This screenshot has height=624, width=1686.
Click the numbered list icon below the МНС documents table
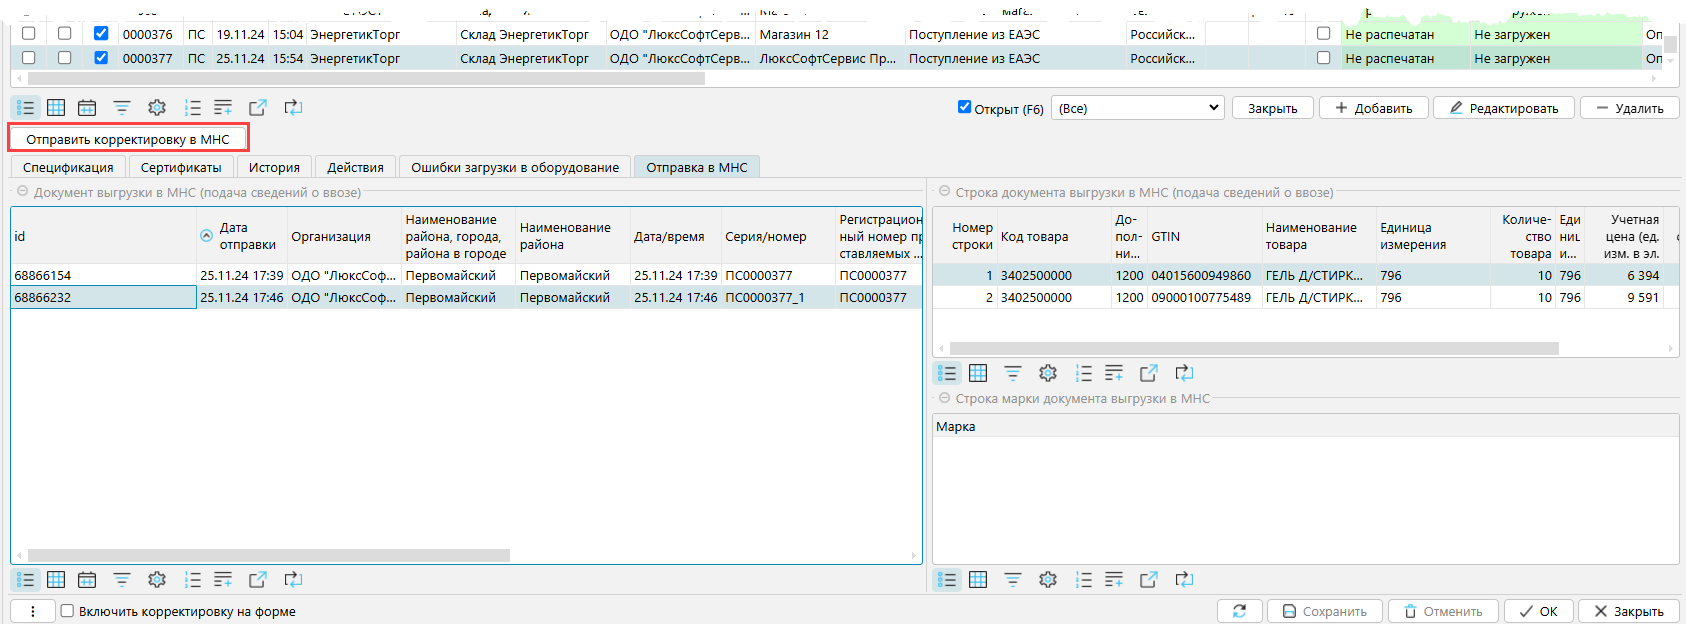pyautogui.click(x=193, y=580)
